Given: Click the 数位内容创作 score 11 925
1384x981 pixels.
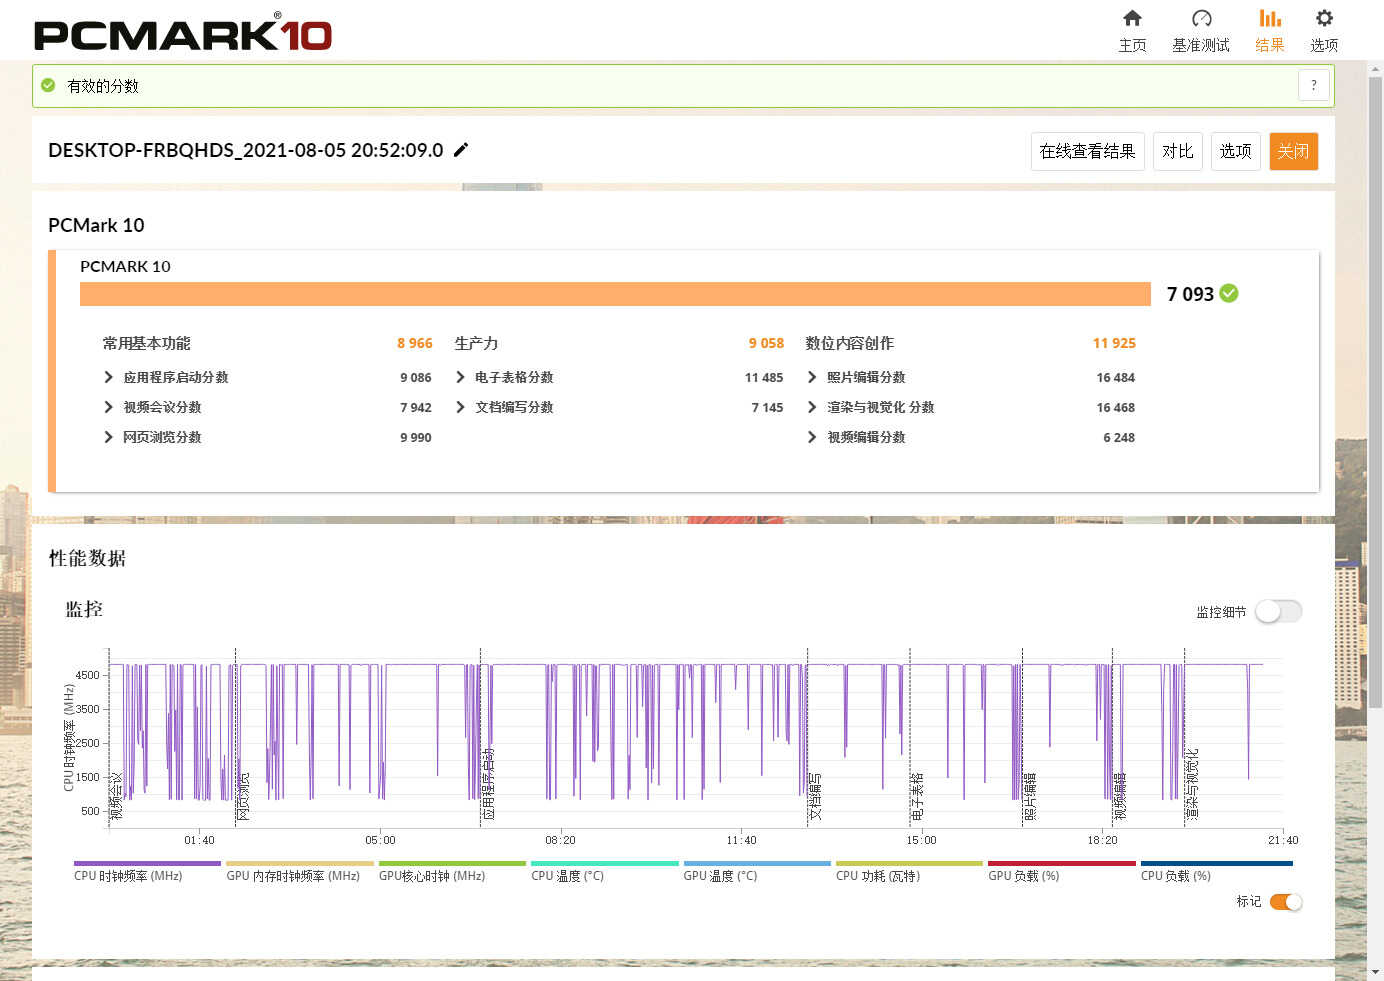Looking at the screenshot, I should (1114, 343).
